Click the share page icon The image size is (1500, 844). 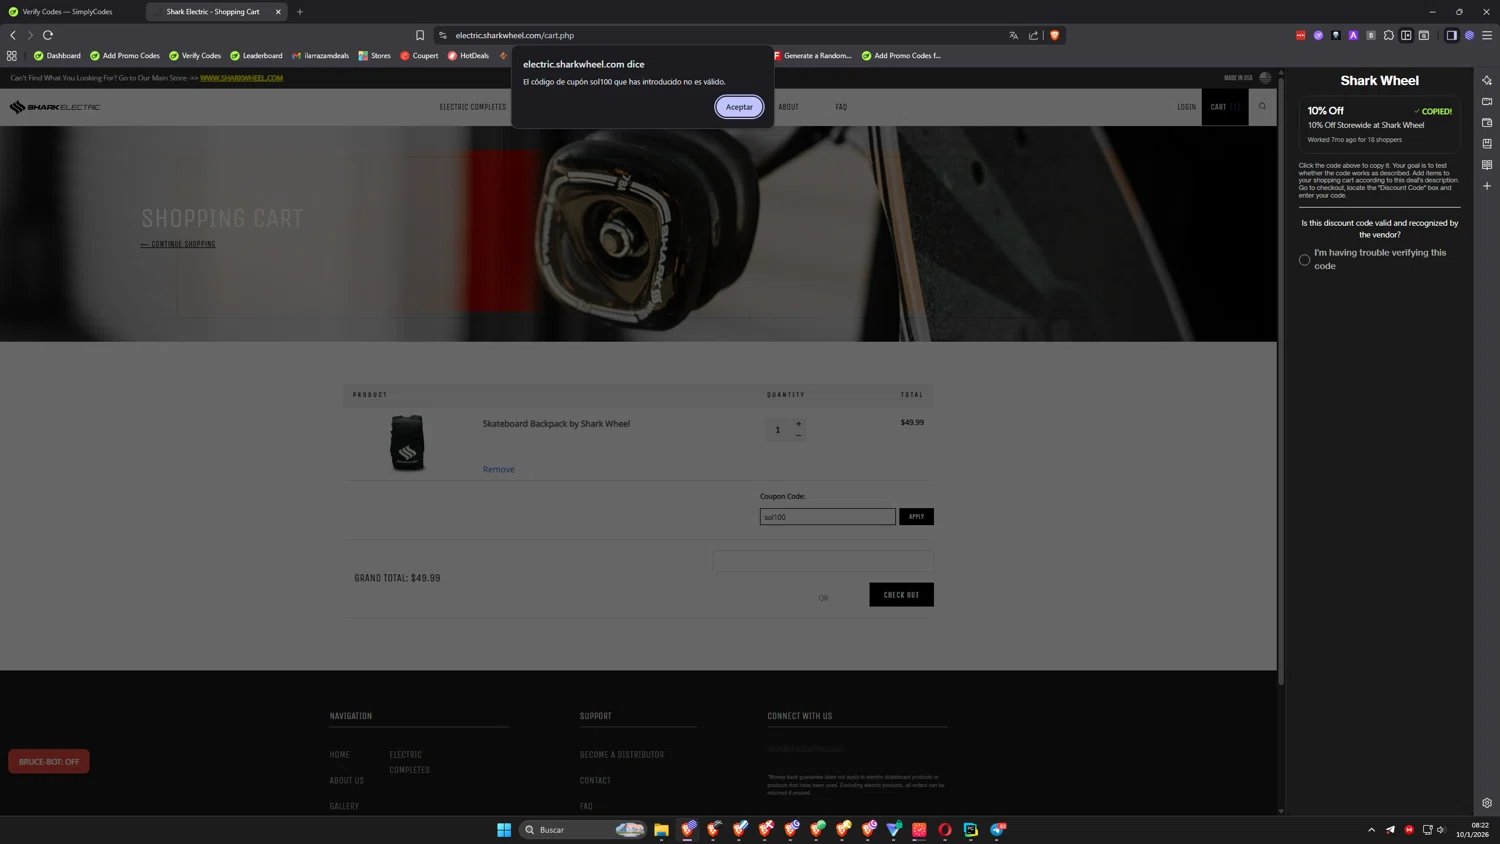[1034, 35]
